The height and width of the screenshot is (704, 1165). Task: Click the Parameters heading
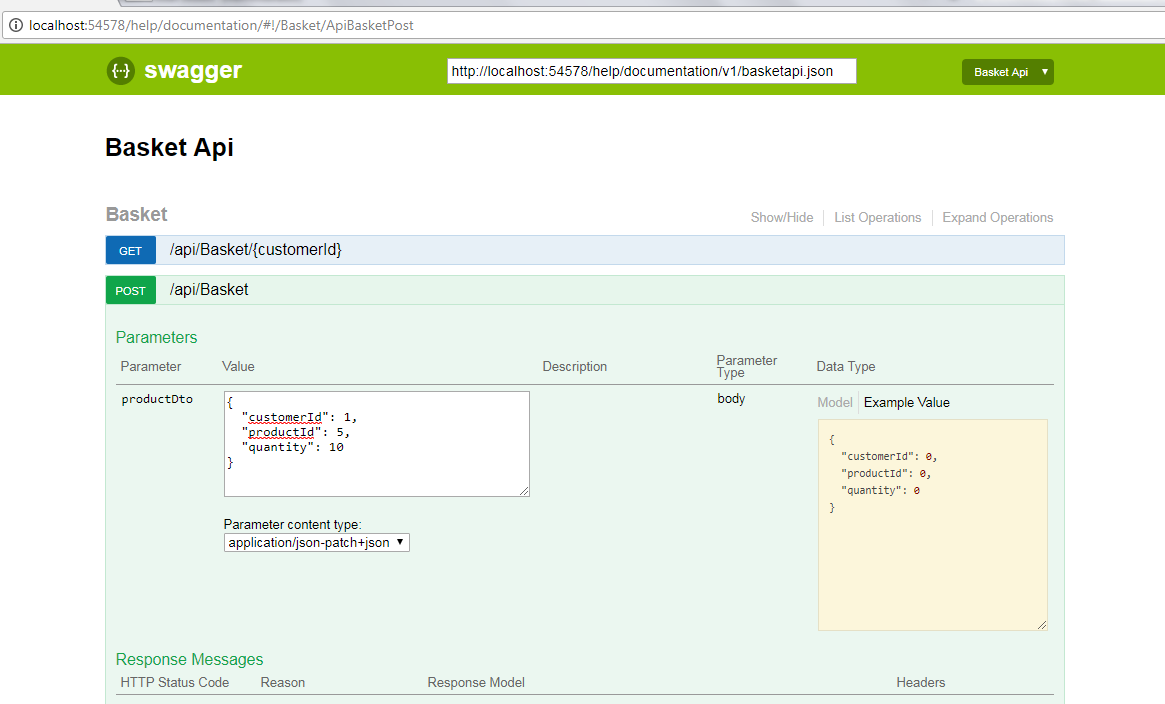pyautogui.click(x=156, y=337)
